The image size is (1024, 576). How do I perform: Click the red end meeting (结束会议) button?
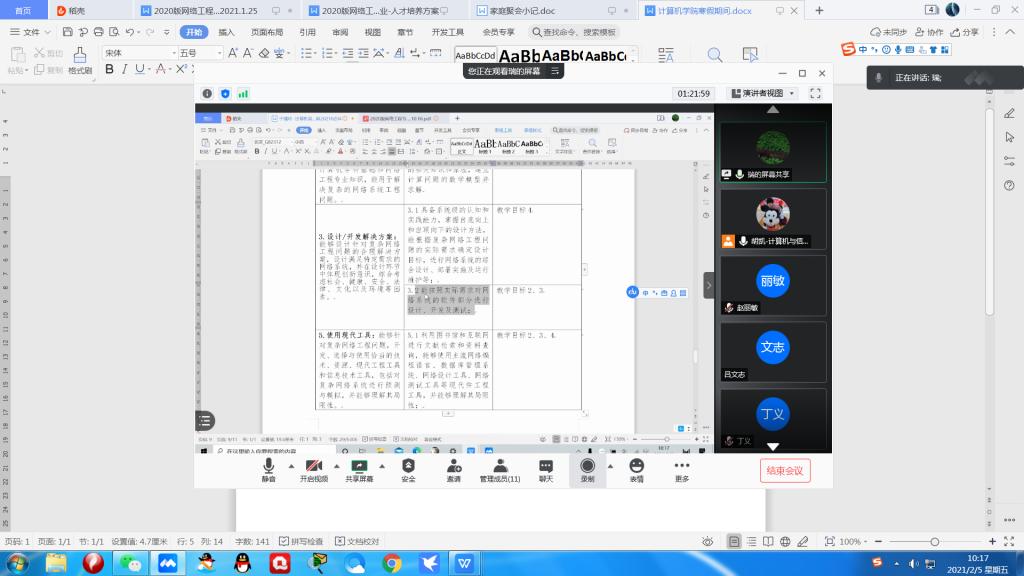783,470
